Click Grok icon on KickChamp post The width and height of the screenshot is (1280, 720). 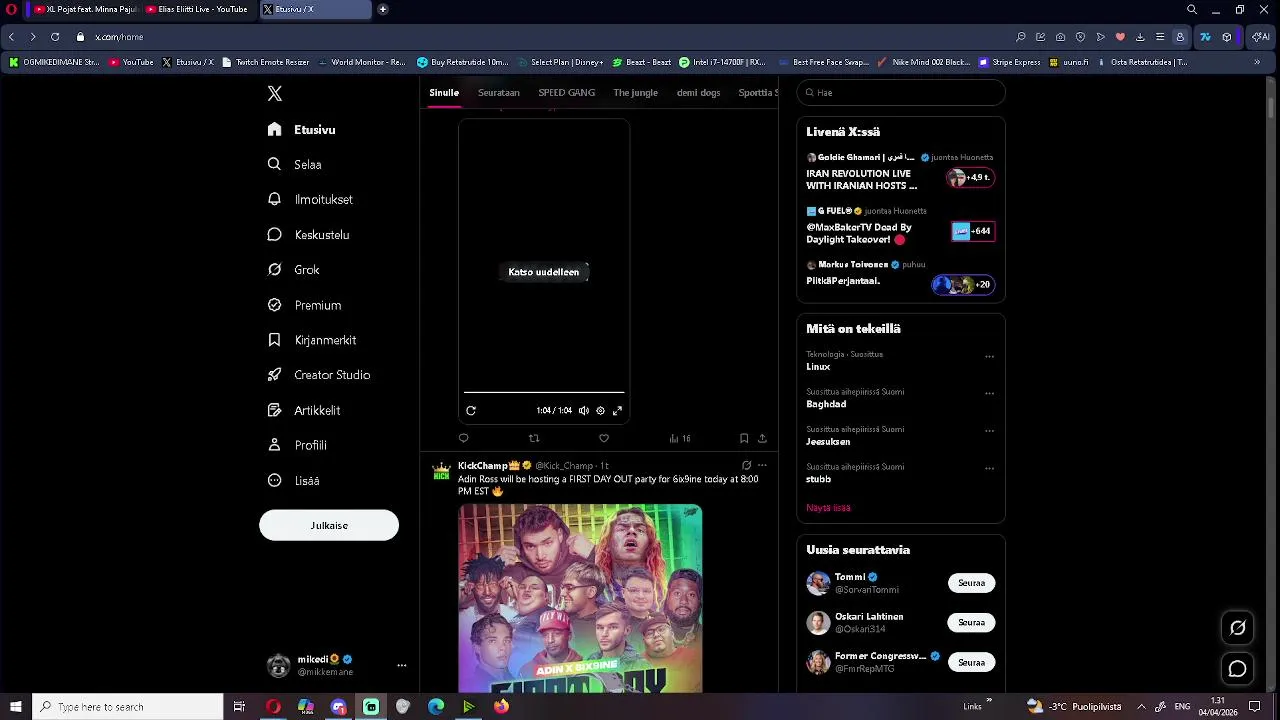[746, 465]
